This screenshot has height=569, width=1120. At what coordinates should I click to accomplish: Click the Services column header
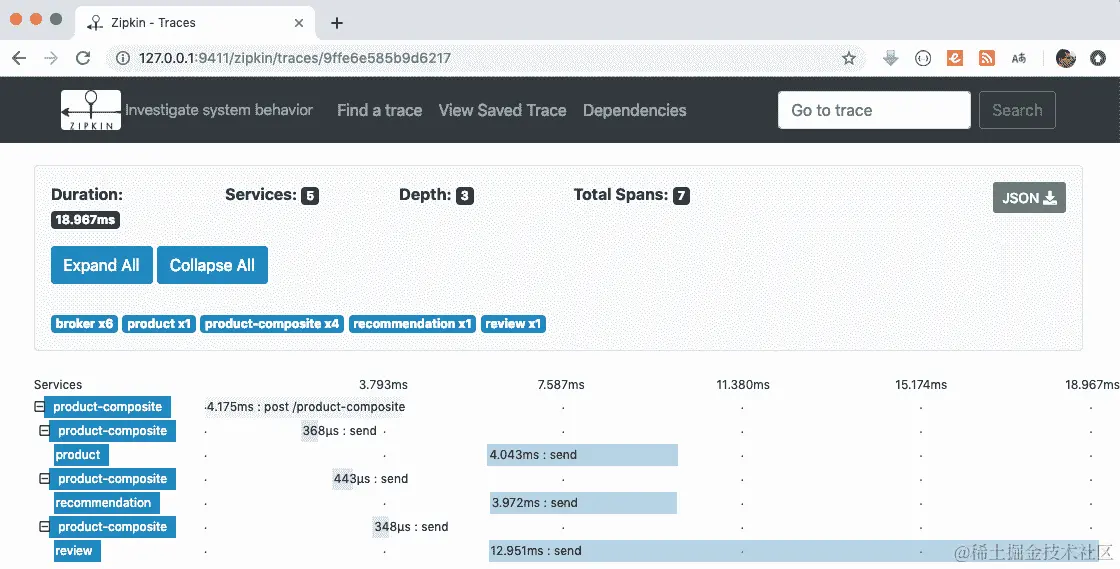[x=58, y=385]
